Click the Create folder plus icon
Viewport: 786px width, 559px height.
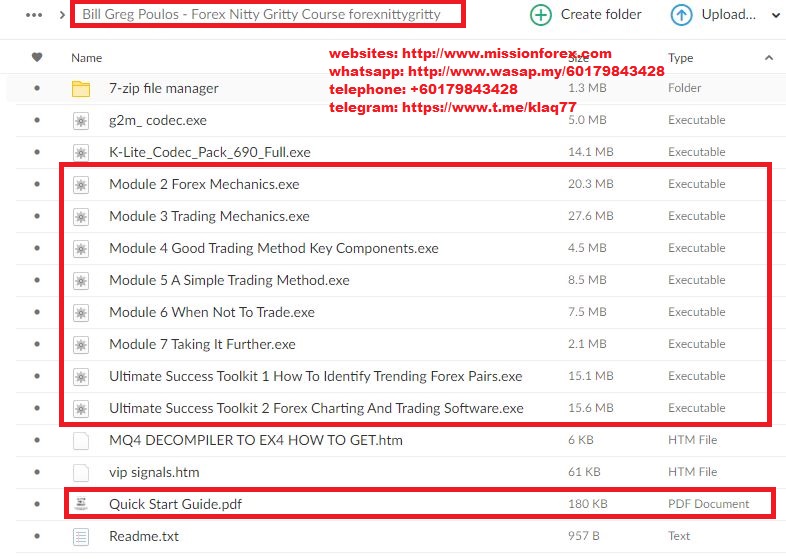pos(540,15)
